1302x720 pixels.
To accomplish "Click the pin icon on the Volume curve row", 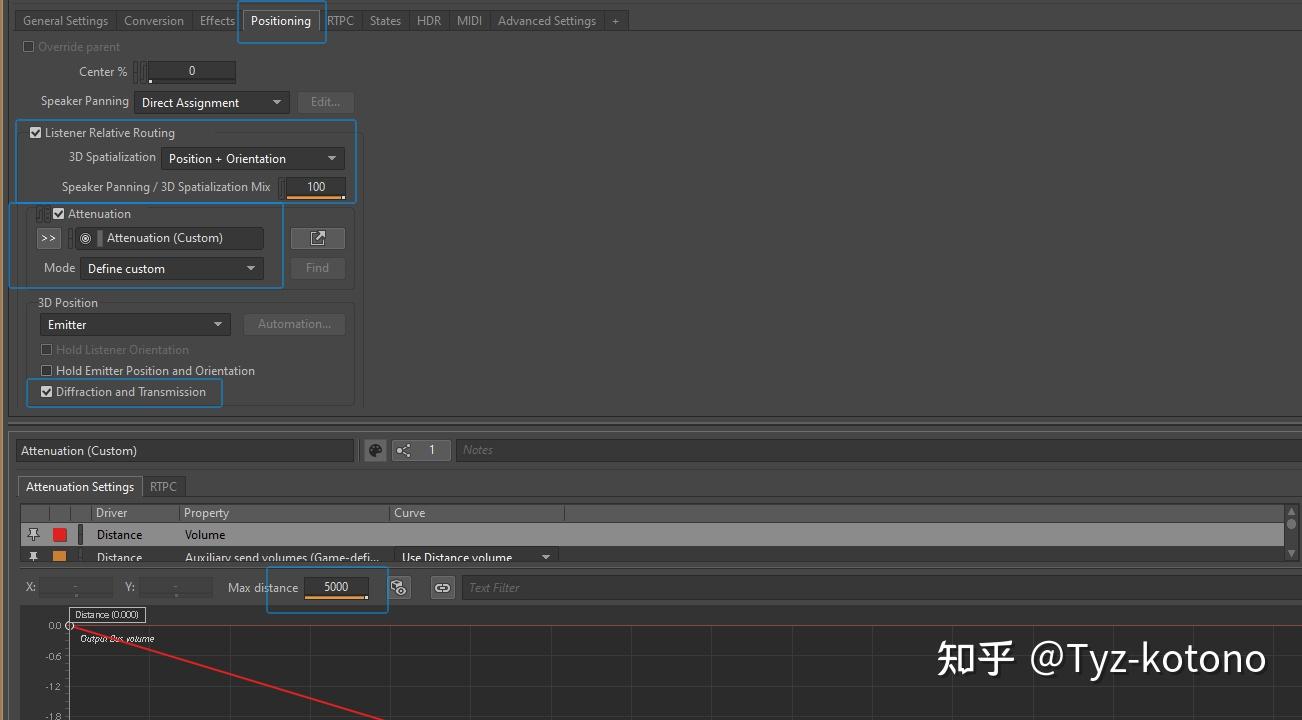I will pos(33,534).
